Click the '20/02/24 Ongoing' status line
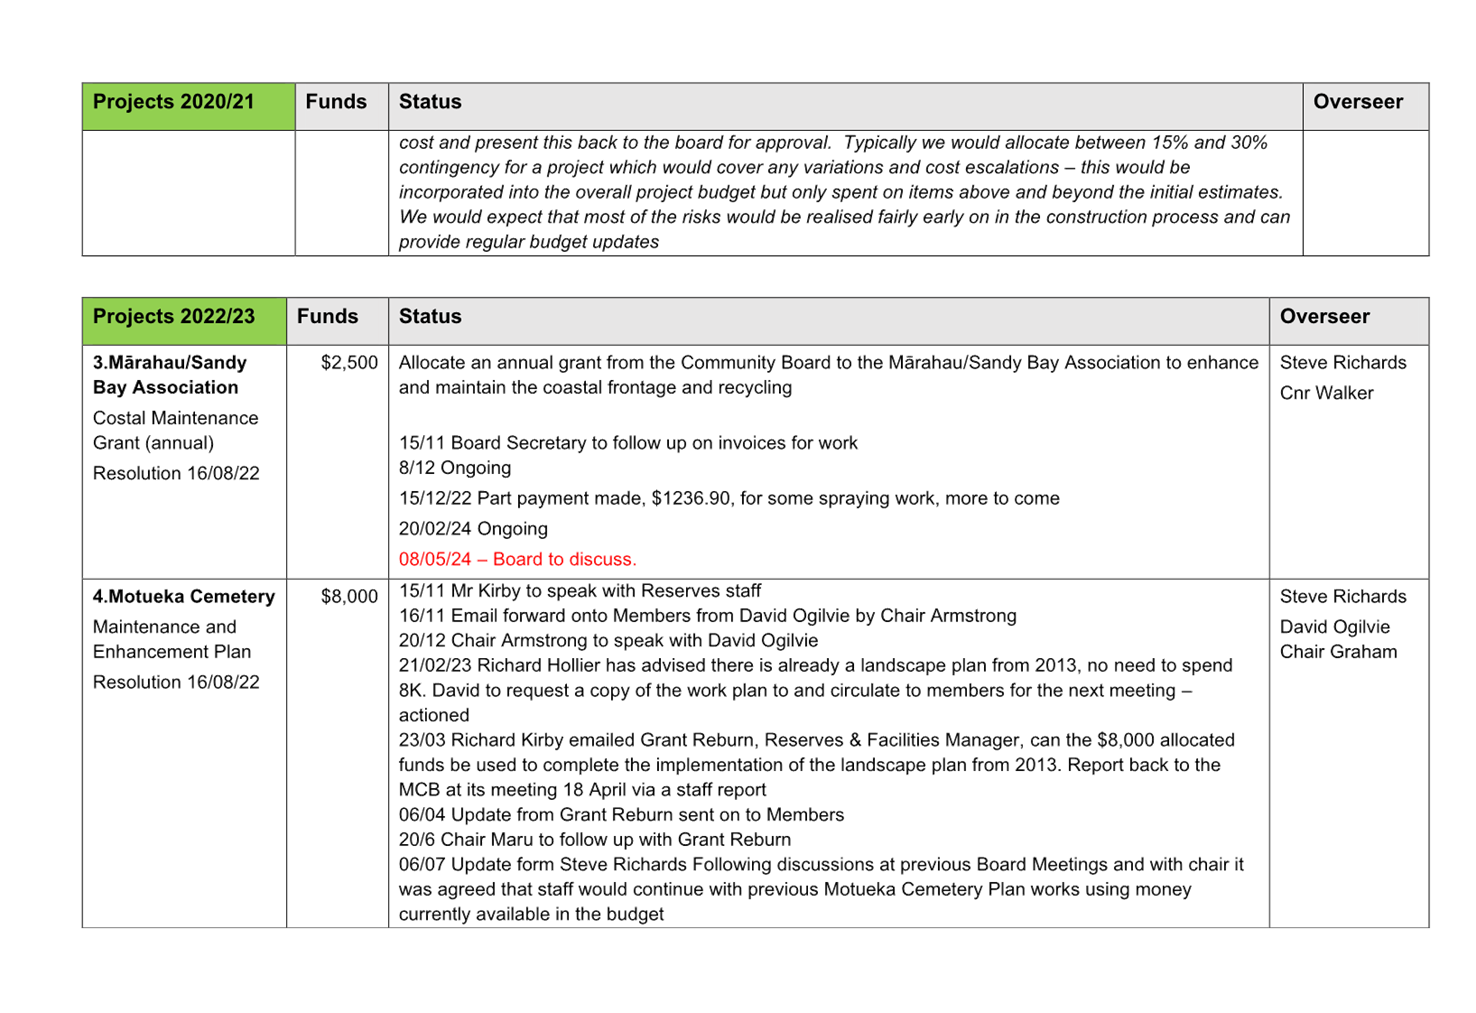The height and width of the screenshot is (1013, 1476). [473, 529]
